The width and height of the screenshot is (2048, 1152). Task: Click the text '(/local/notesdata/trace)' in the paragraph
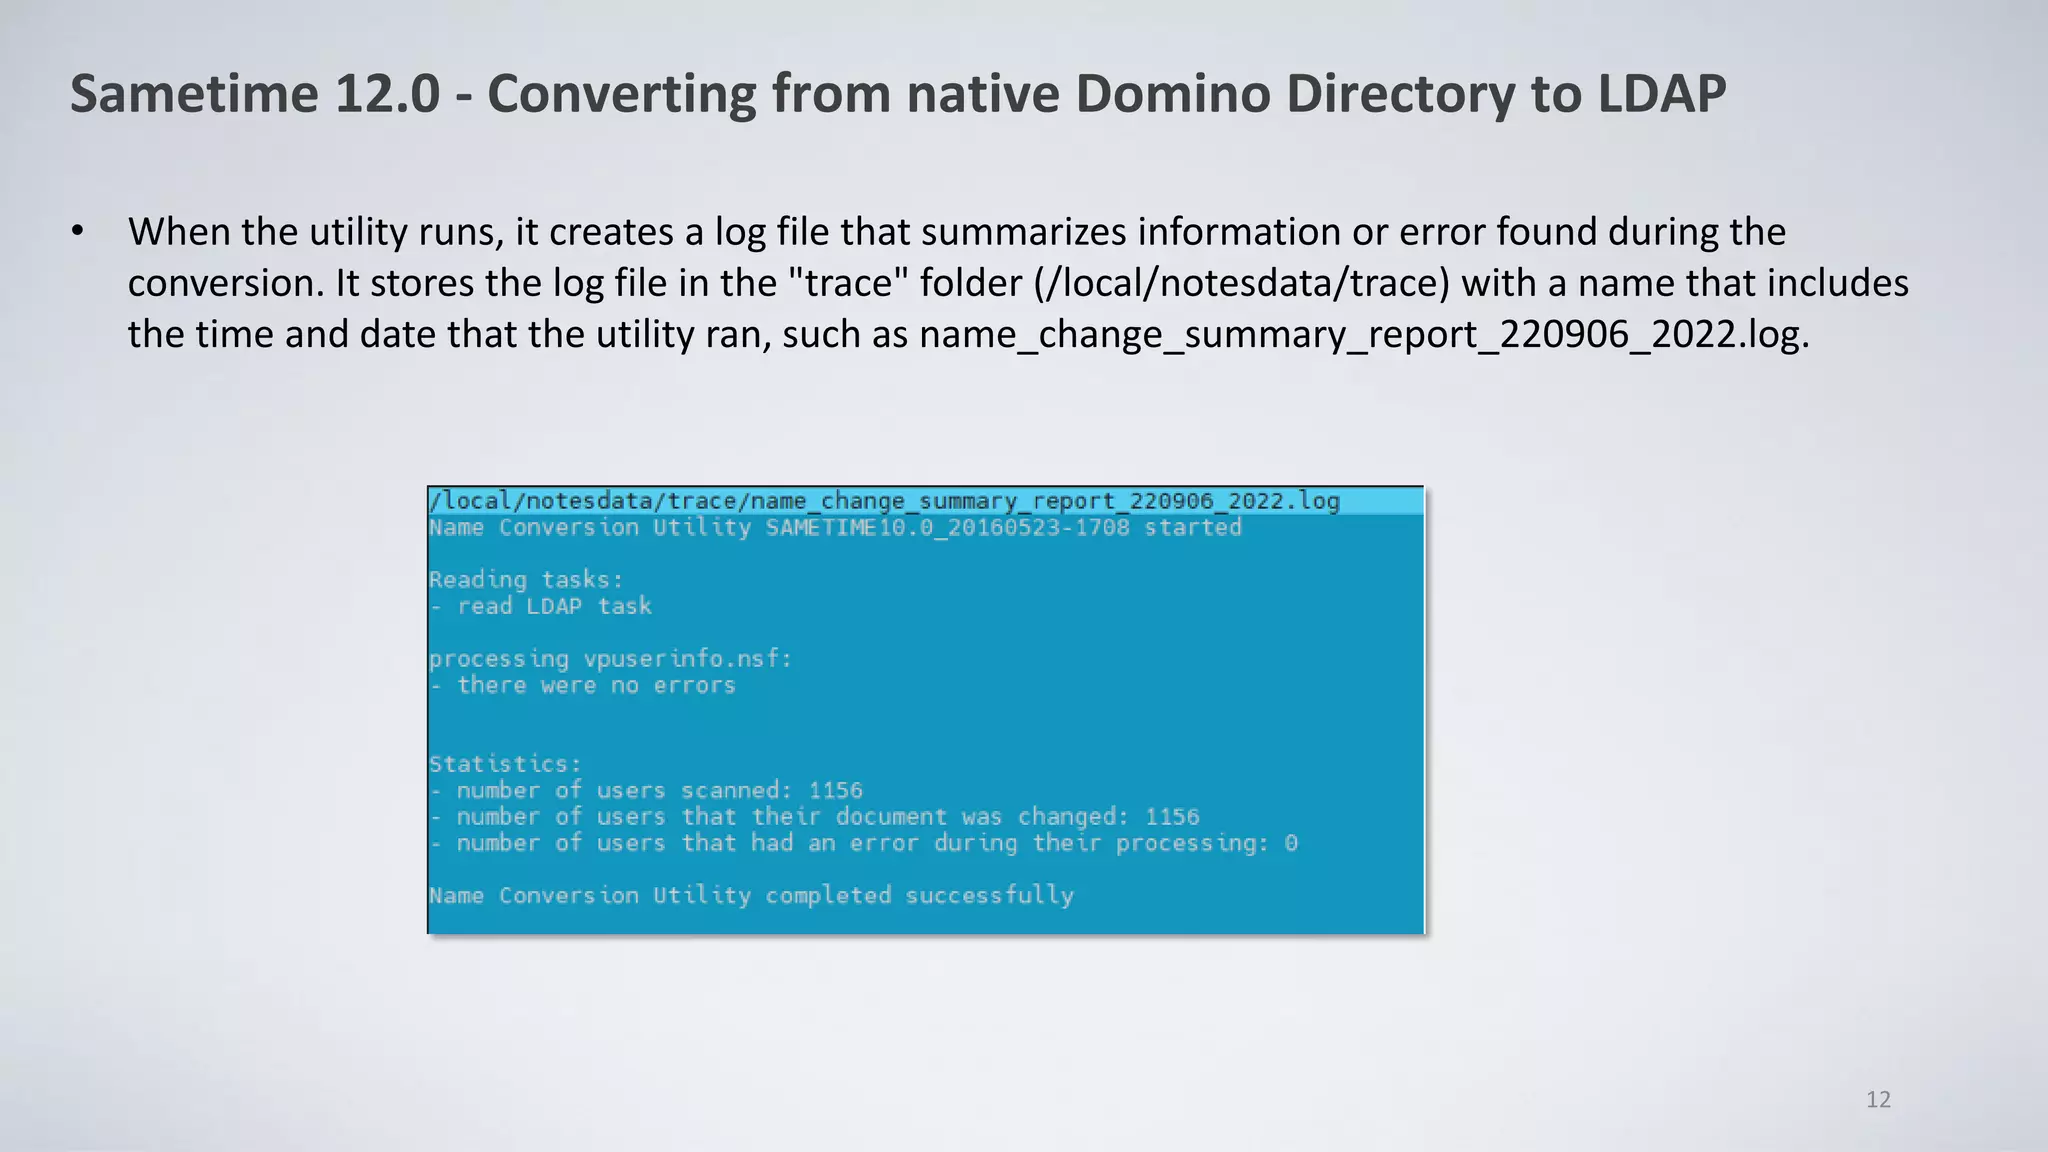pyautogui.click(x=1242, y=283)
